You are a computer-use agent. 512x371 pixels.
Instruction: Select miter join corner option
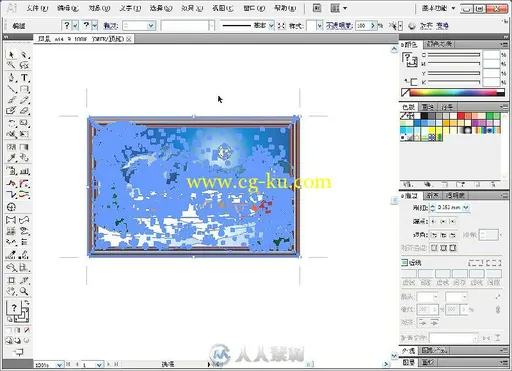pyautogui.click(x=434, y=235)
